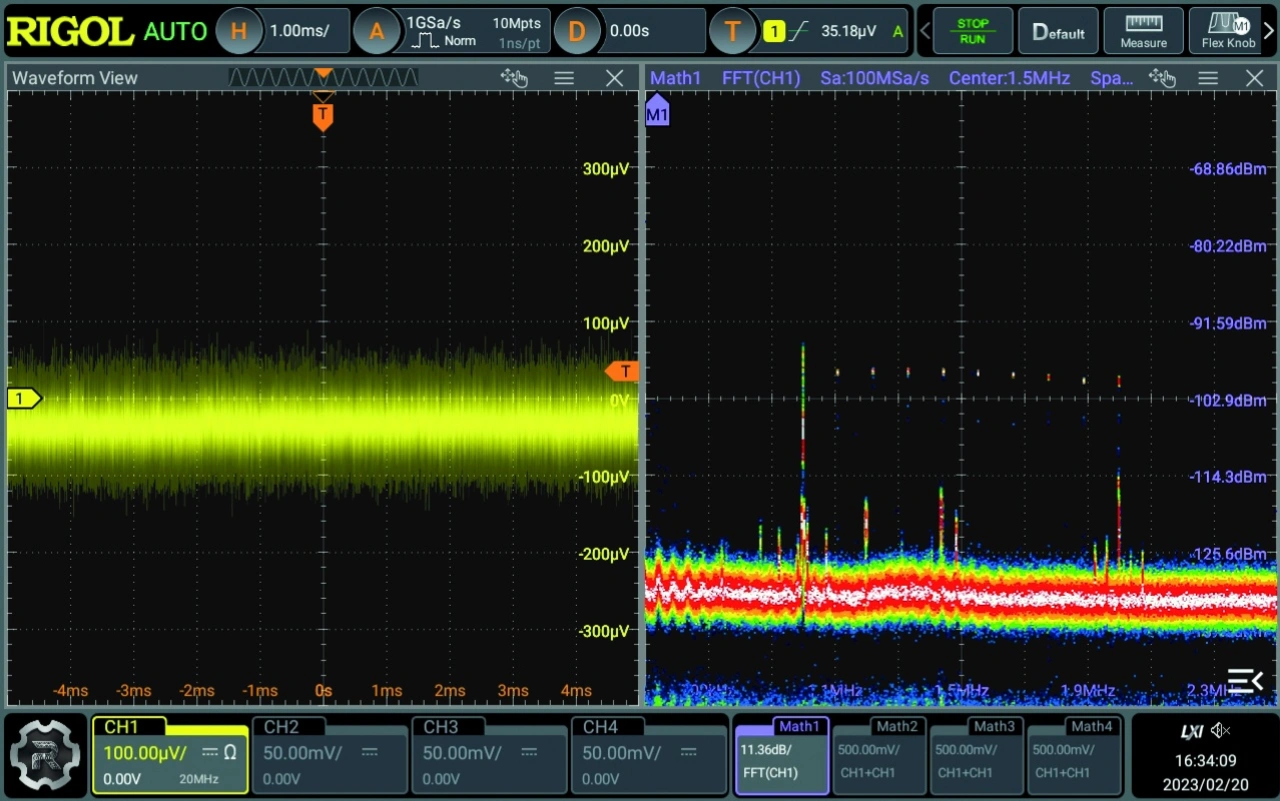
Task: Select the Math2 tab
Action: pyautogui.click(x=878, y=755)
